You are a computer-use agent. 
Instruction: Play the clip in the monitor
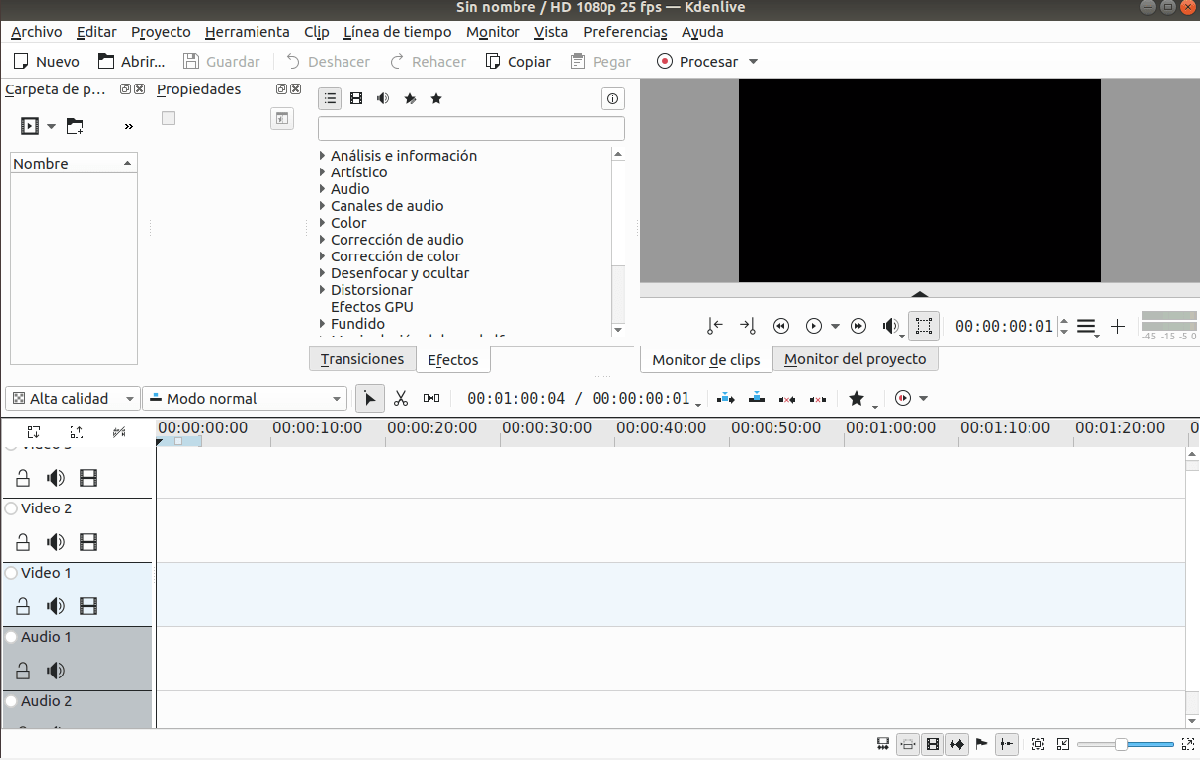(813, 325)
